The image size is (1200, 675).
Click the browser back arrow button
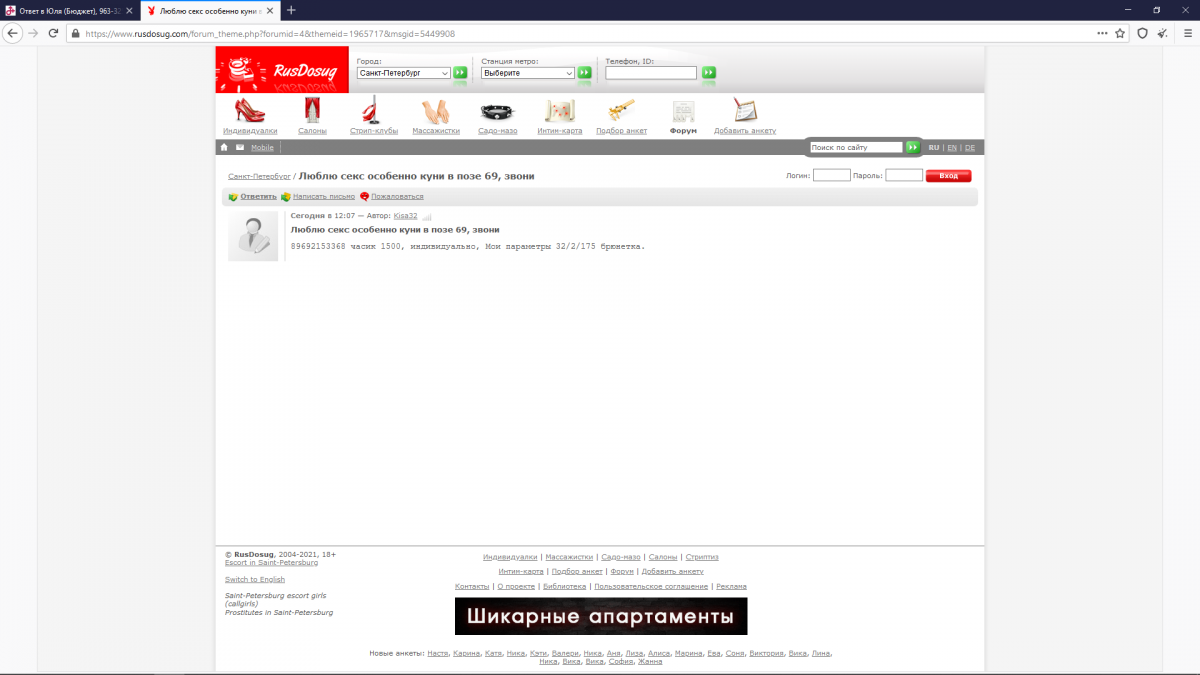14,33
